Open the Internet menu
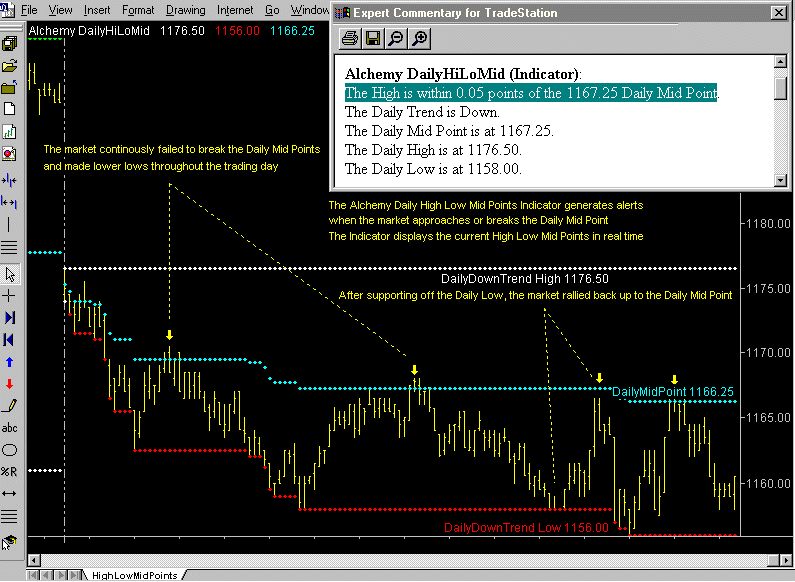Viewport: 795px width, 582px height. 235,10
